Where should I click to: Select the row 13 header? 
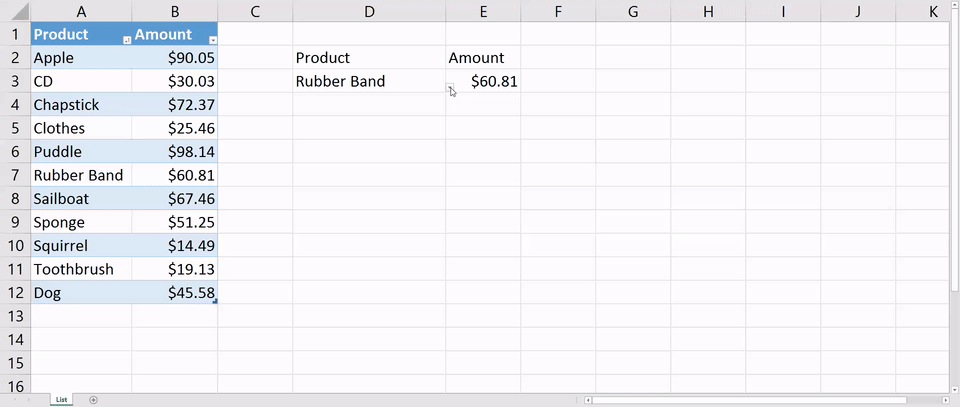coord(15,316)
